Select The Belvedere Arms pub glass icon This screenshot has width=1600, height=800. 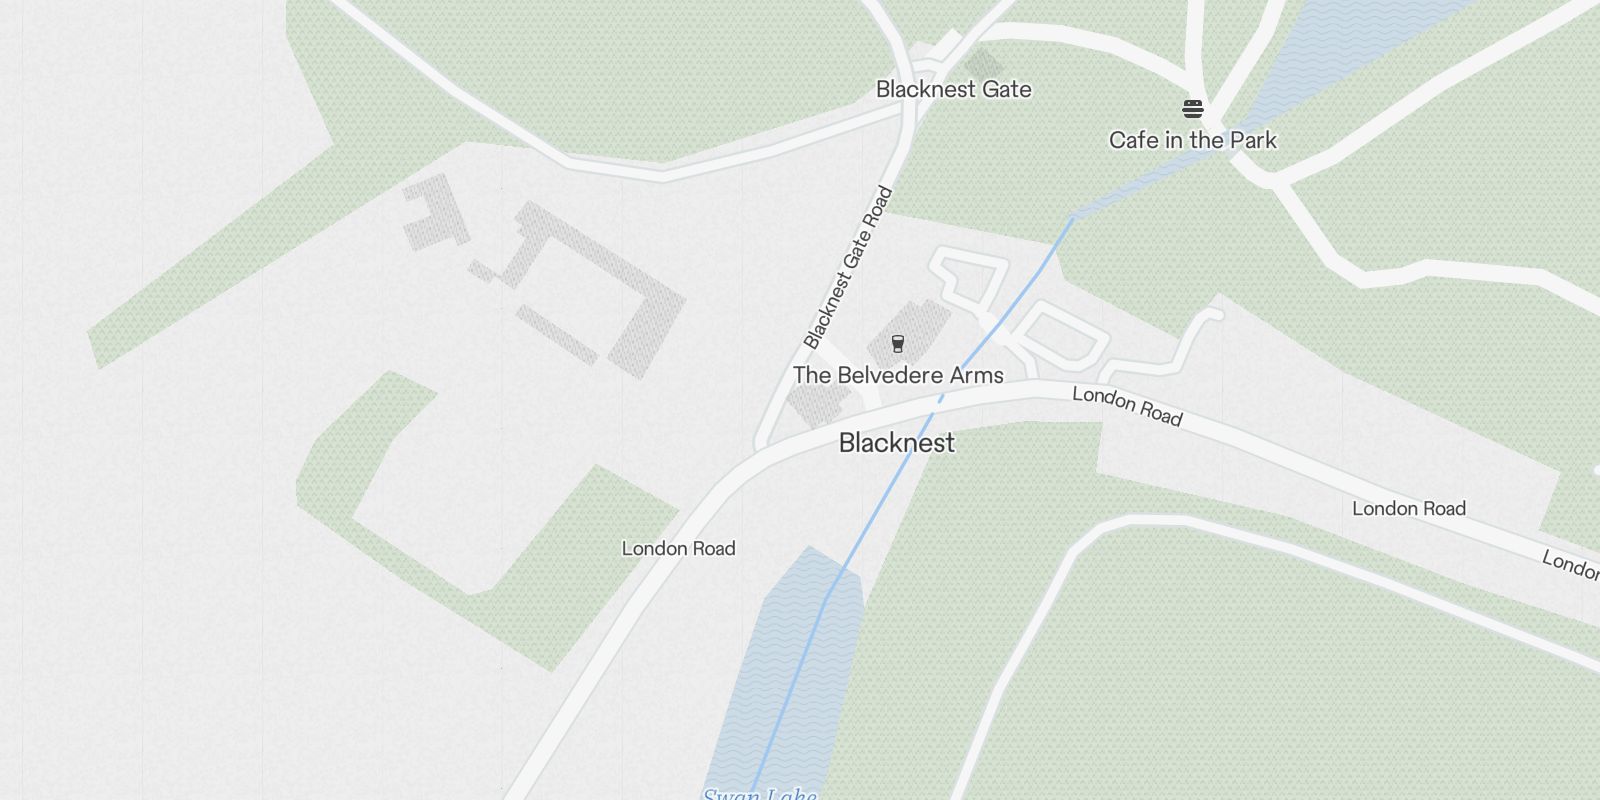click(898, 344)
